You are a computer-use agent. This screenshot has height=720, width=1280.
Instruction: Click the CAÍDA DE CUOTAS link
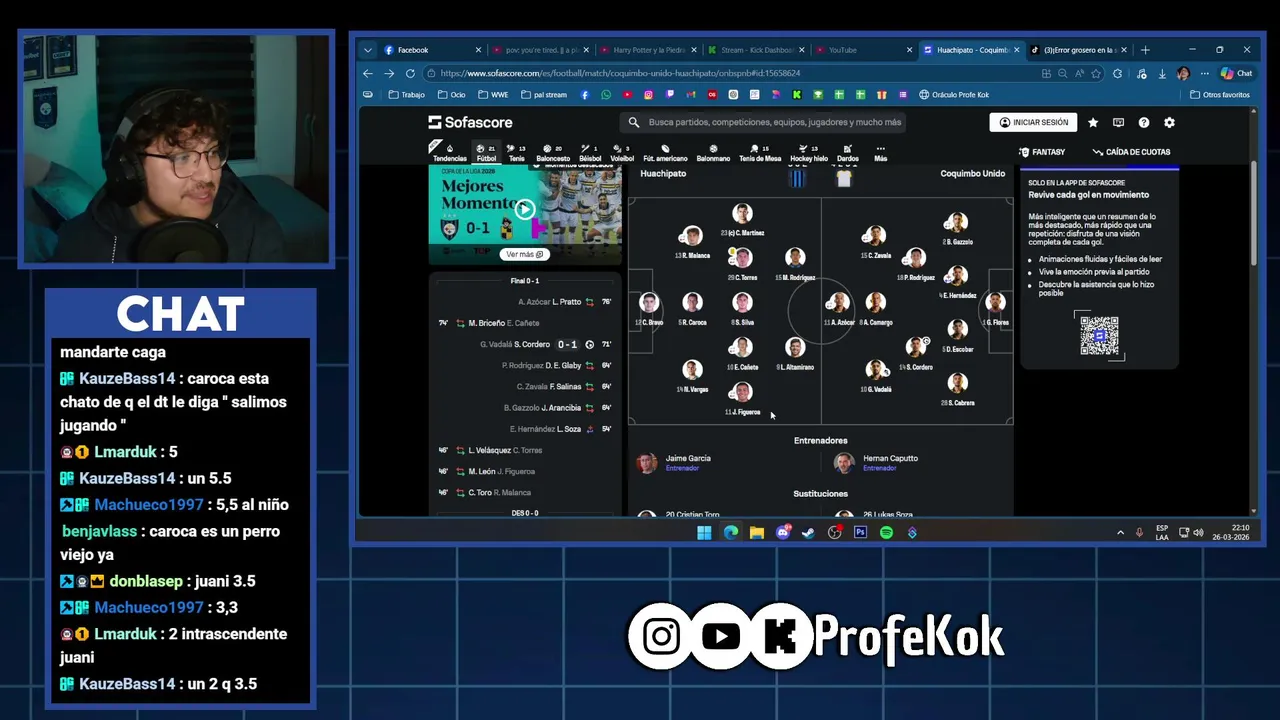pos(1131,152)
